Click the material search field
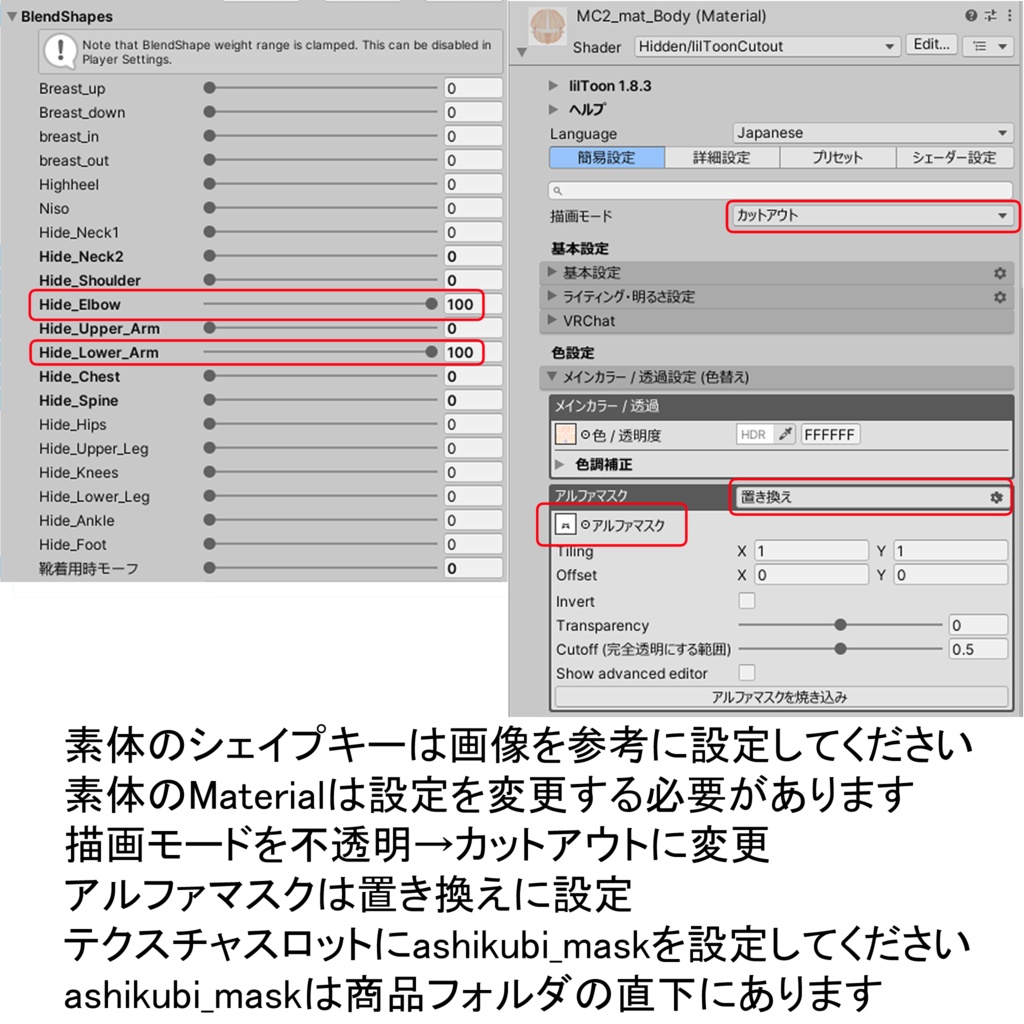The image size is (1024, 1024). [780, 191]
